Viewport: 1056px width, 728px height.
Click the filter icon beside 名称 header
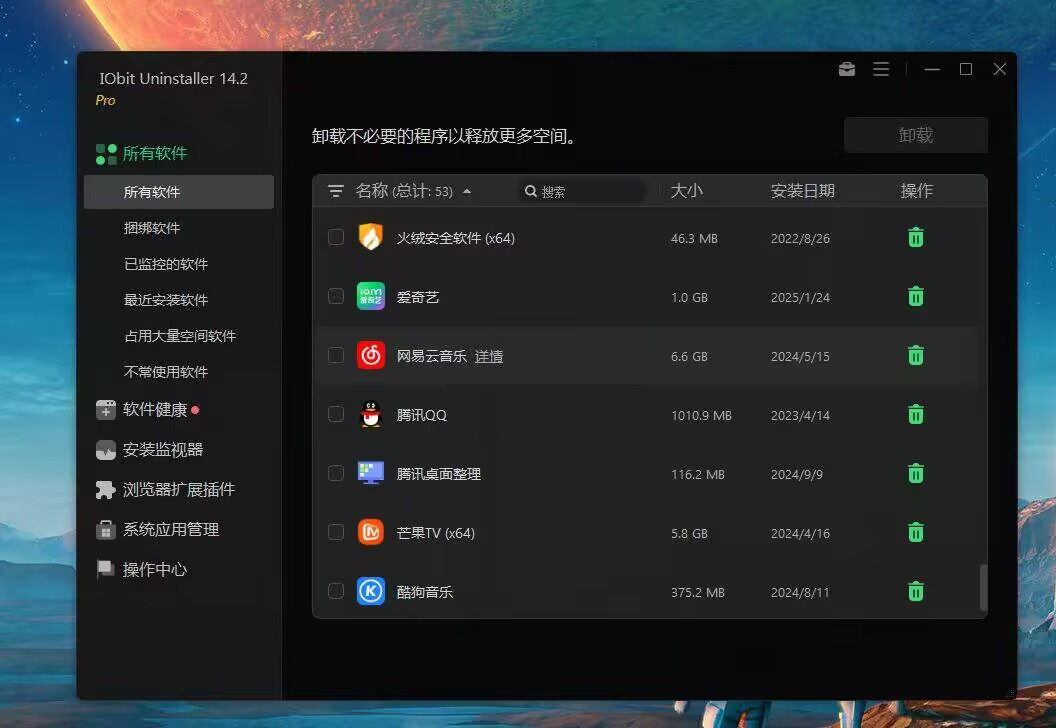point(335,191)
